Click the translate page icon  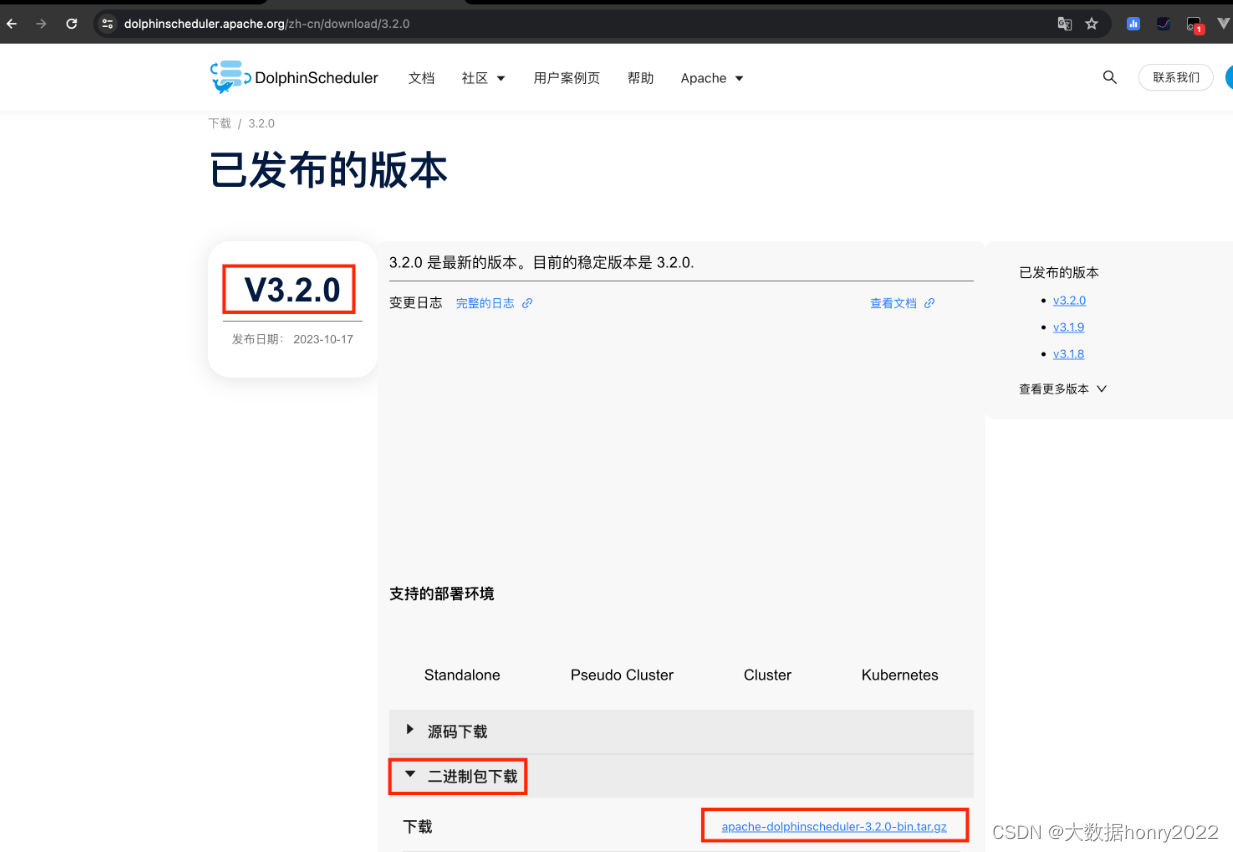[x=1065, y=23]
